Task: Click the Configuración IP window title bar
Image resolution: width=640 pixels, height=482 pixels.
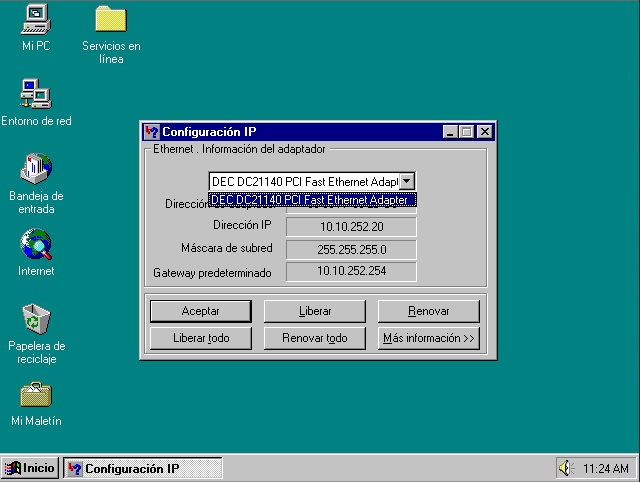Action: point(318,132)
